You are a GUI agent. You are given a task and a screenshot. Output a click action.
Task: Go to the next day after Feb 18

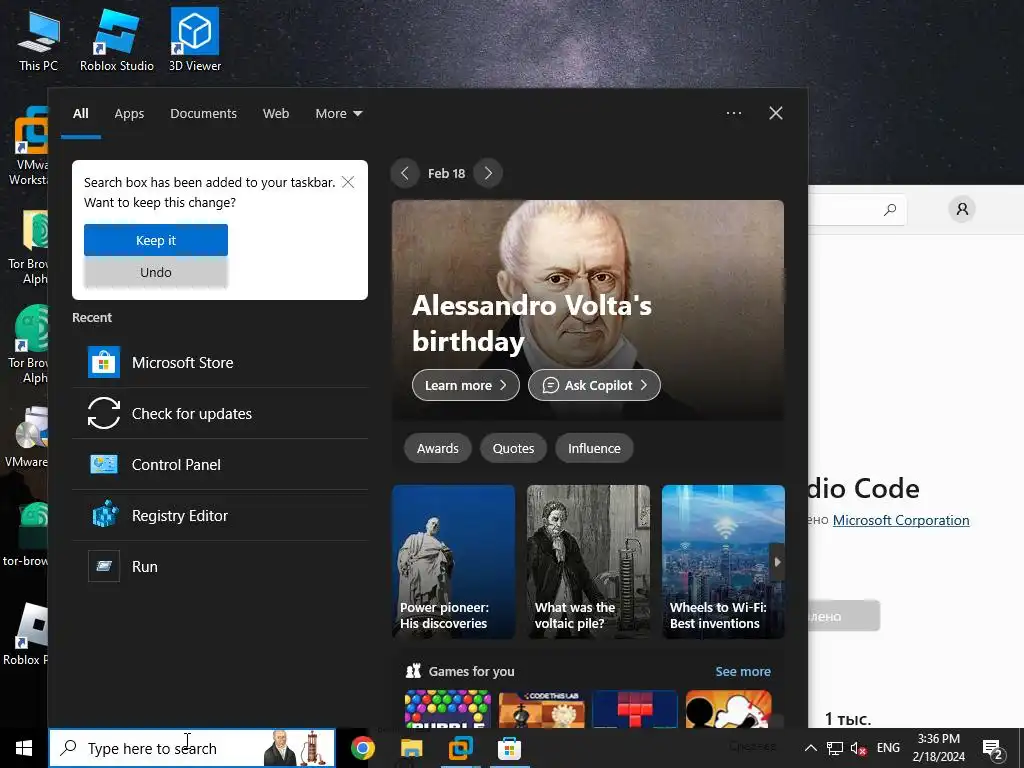[488, 173]
